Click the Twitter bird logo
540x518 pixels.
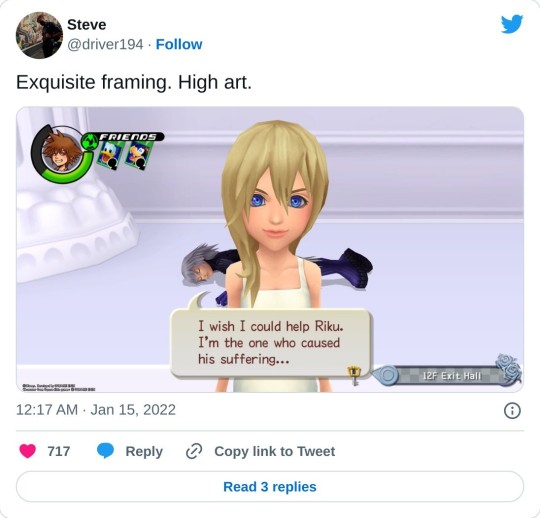pos(512,24)
